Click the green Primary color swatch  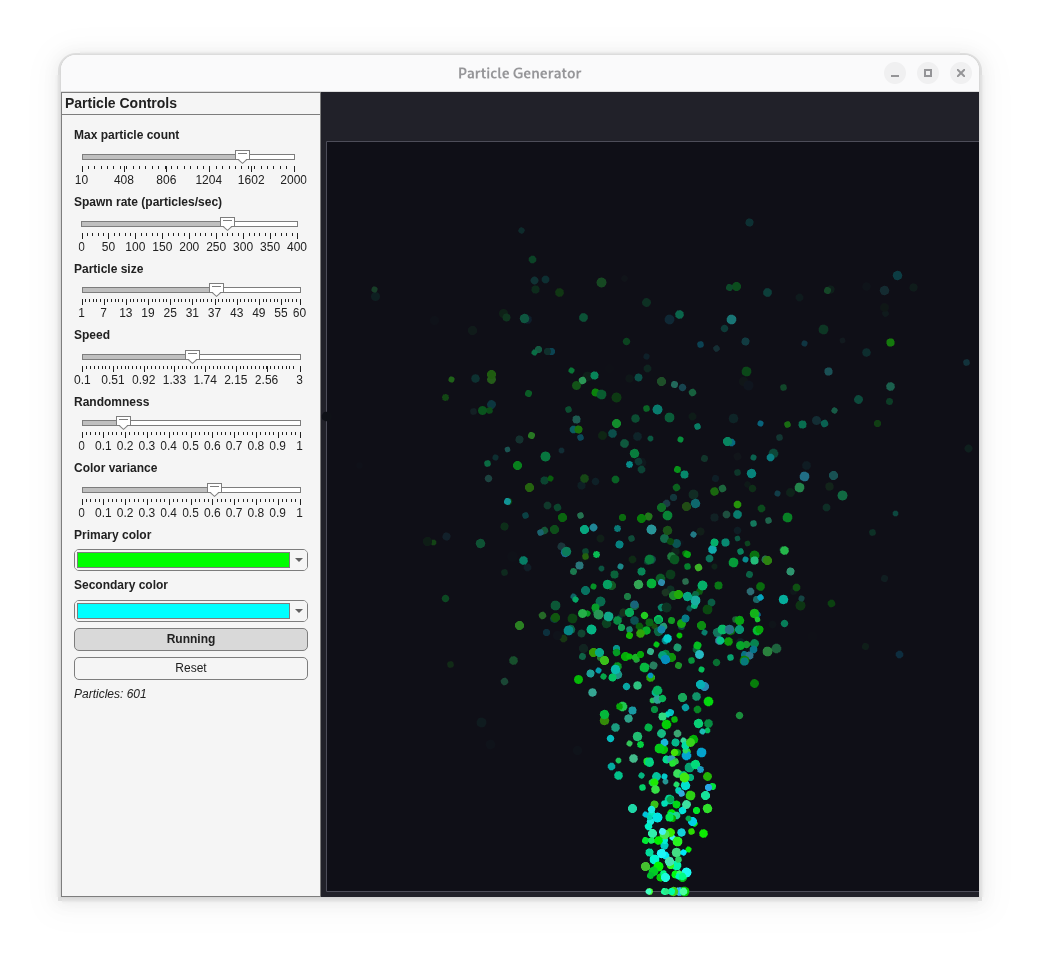(183, 561)
